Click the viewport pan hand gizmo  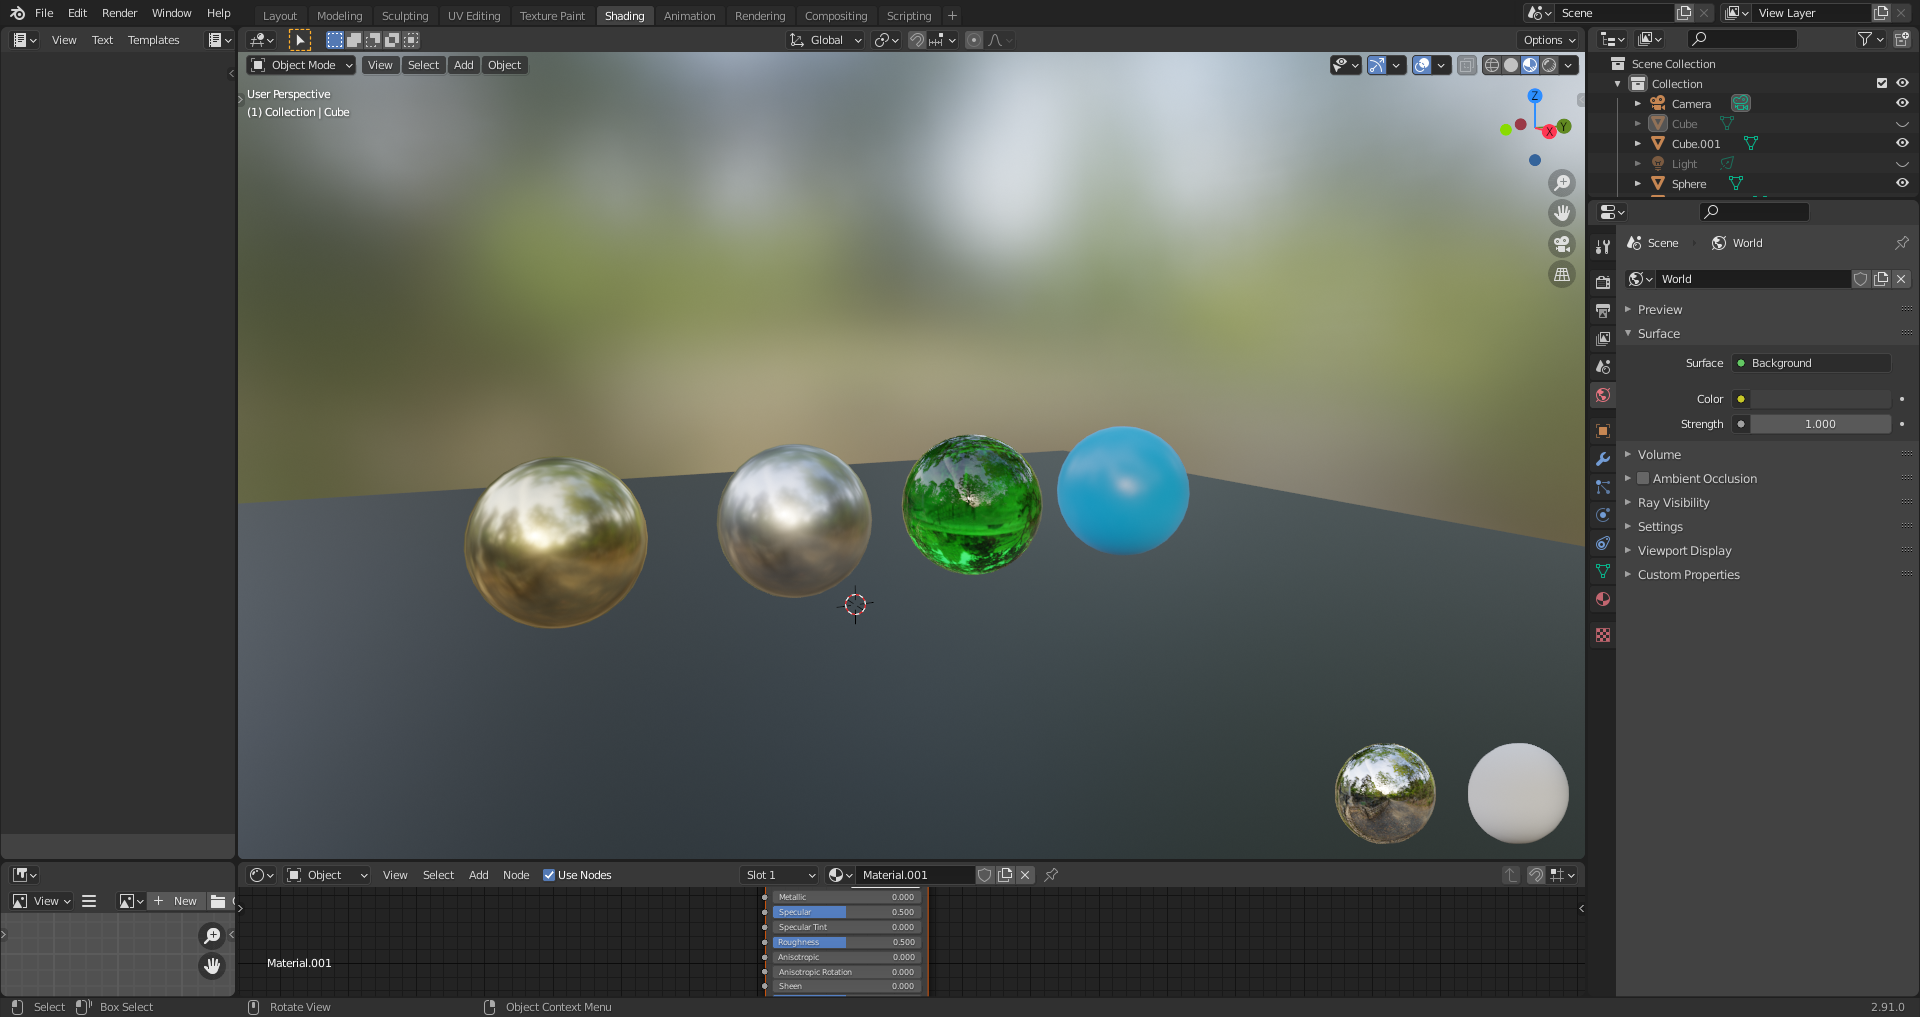pyautogui.click(x=1562, y=213)
